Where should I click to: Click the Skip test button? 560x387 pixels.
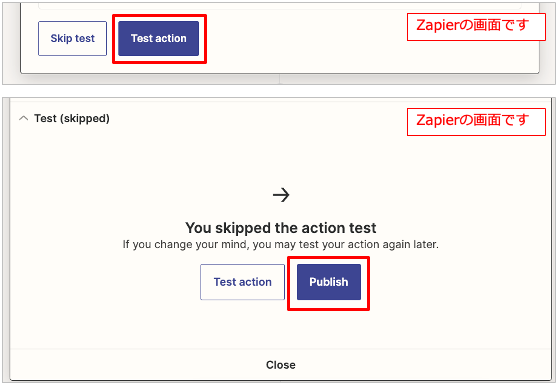coord(72,38)
